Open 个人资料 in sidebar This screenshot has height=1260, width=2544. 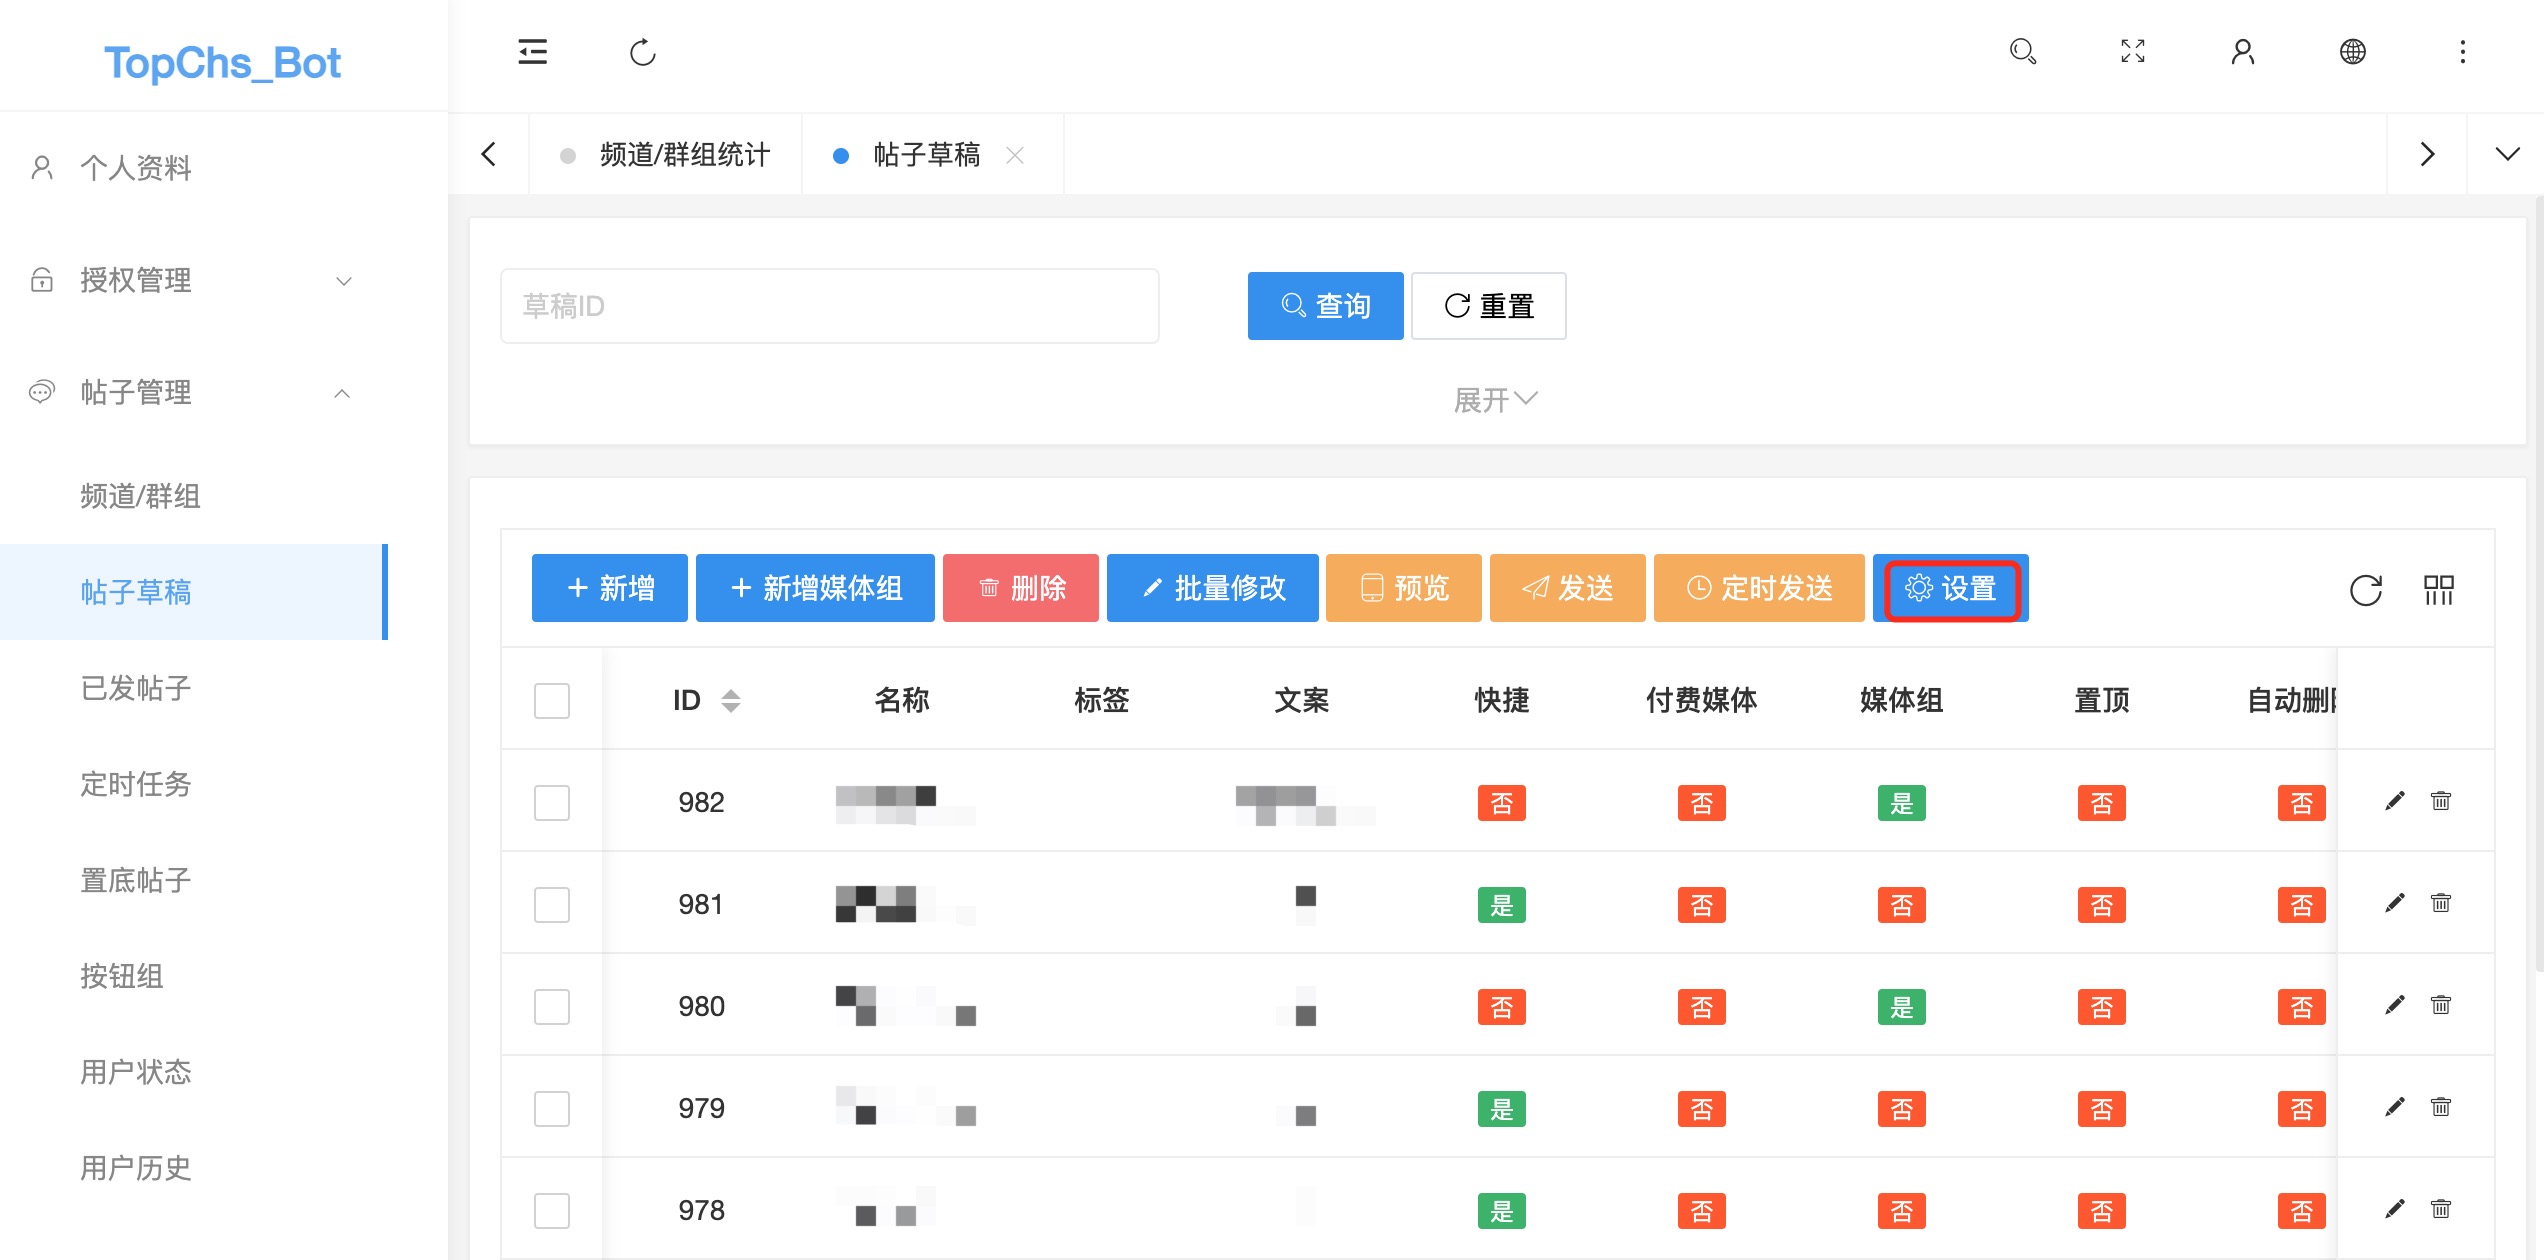point(194,167)
